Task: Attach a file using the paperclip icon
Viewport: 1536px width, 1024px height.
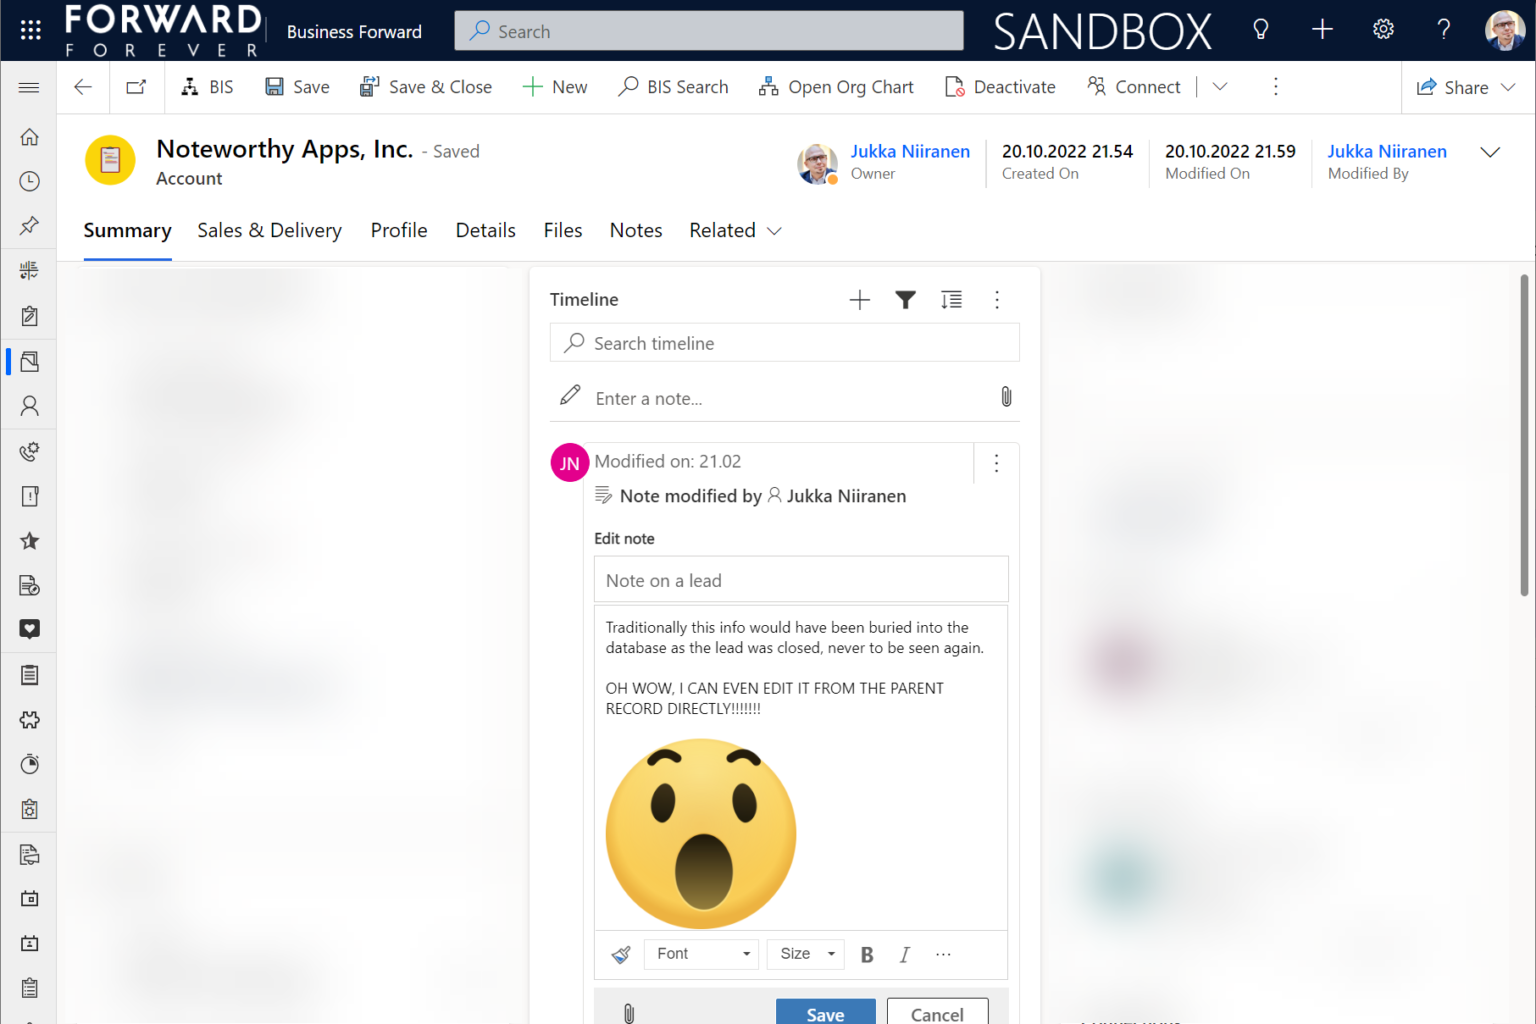Action: point(1006,397)
